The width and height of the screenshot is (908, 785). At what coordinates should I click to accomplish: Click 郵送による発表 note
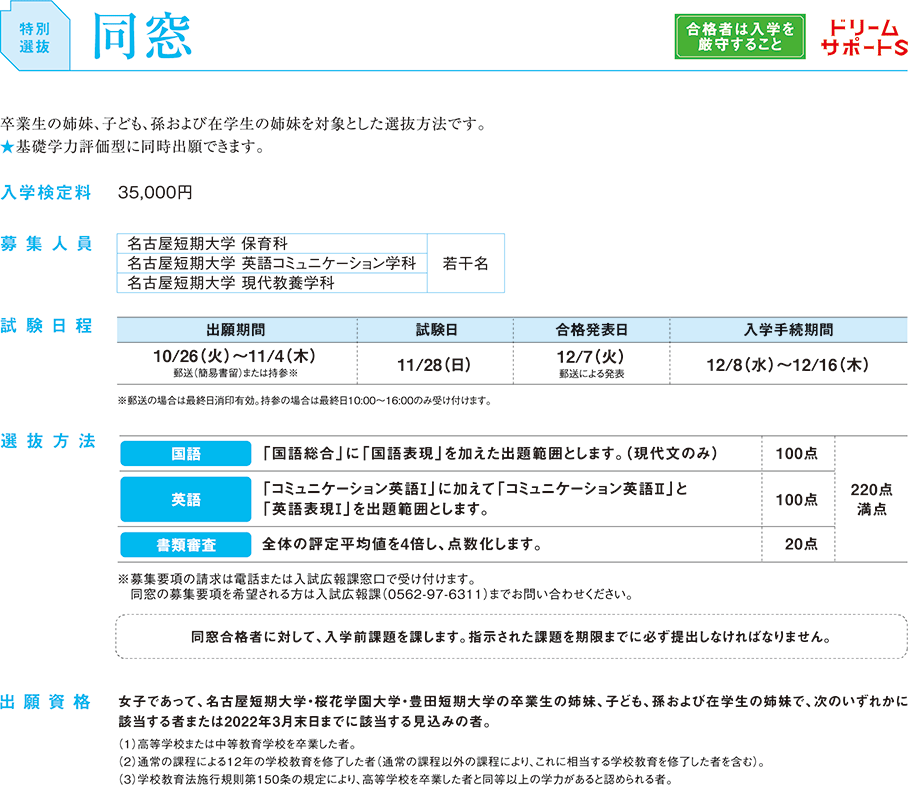point(591,374)
